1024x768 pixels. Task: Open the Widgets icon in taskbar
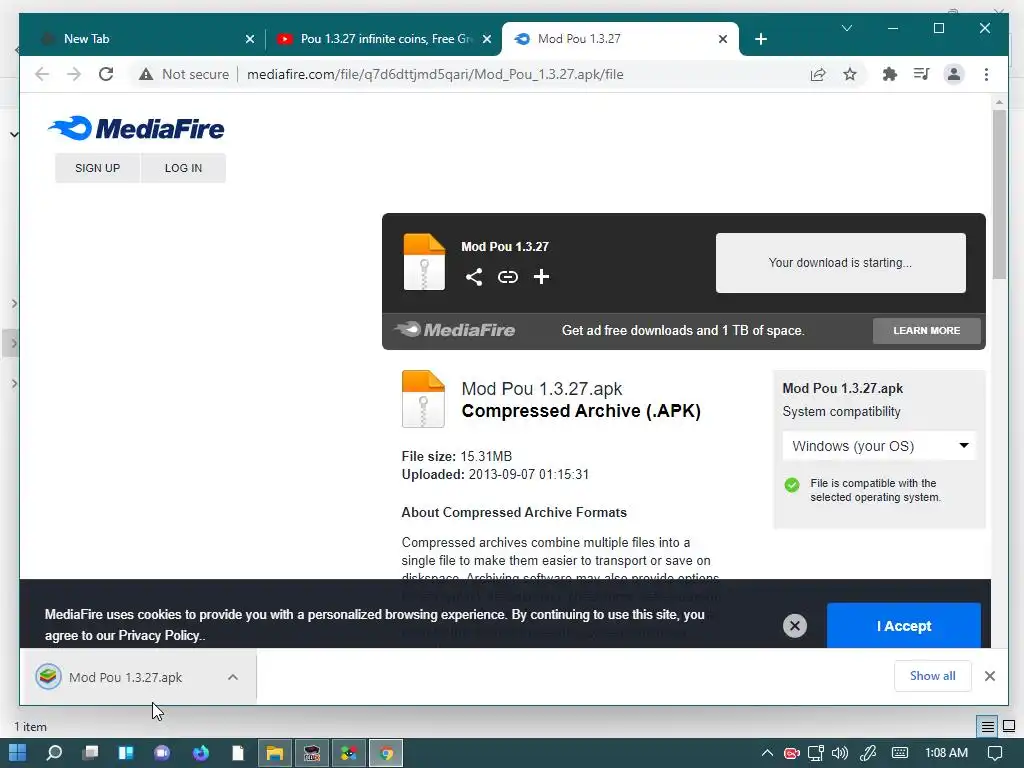pyautogui.click(x=126, y=752)
